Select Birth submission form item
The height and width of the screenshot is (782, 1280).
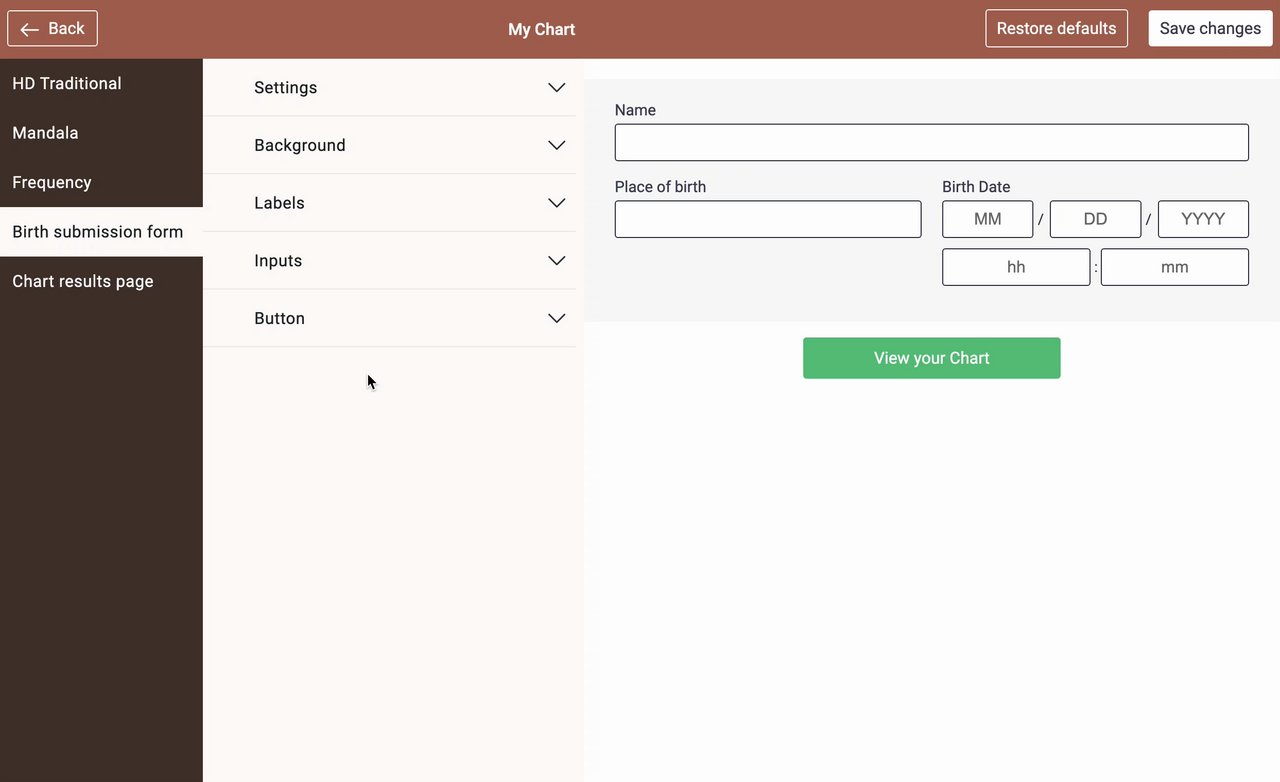tap(98, 232)
